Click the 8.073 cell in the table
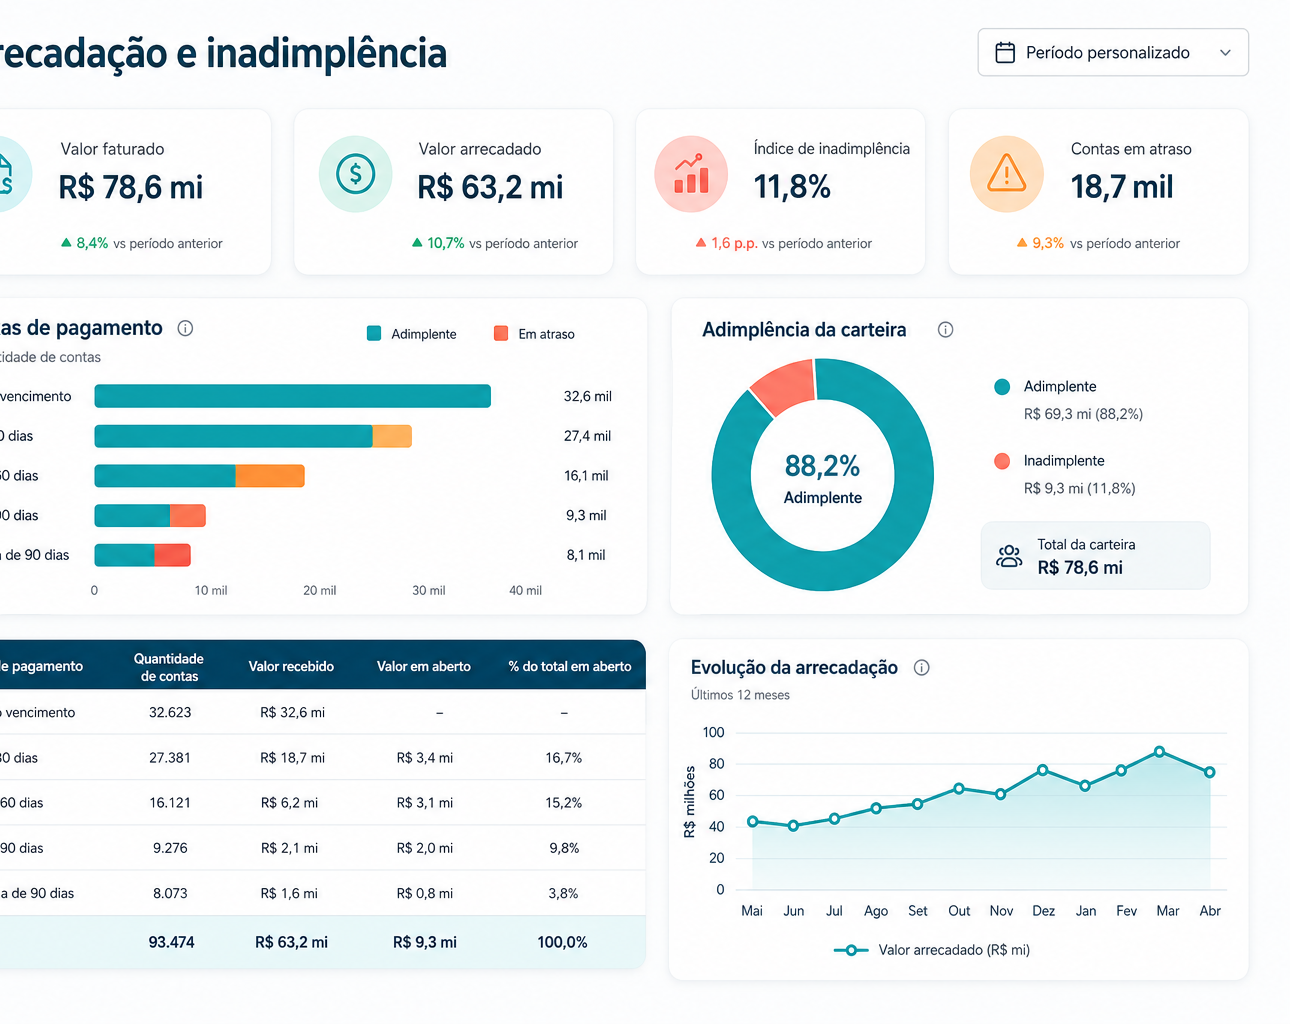The image size is (1290, 1024). click(x=170, y=894)
